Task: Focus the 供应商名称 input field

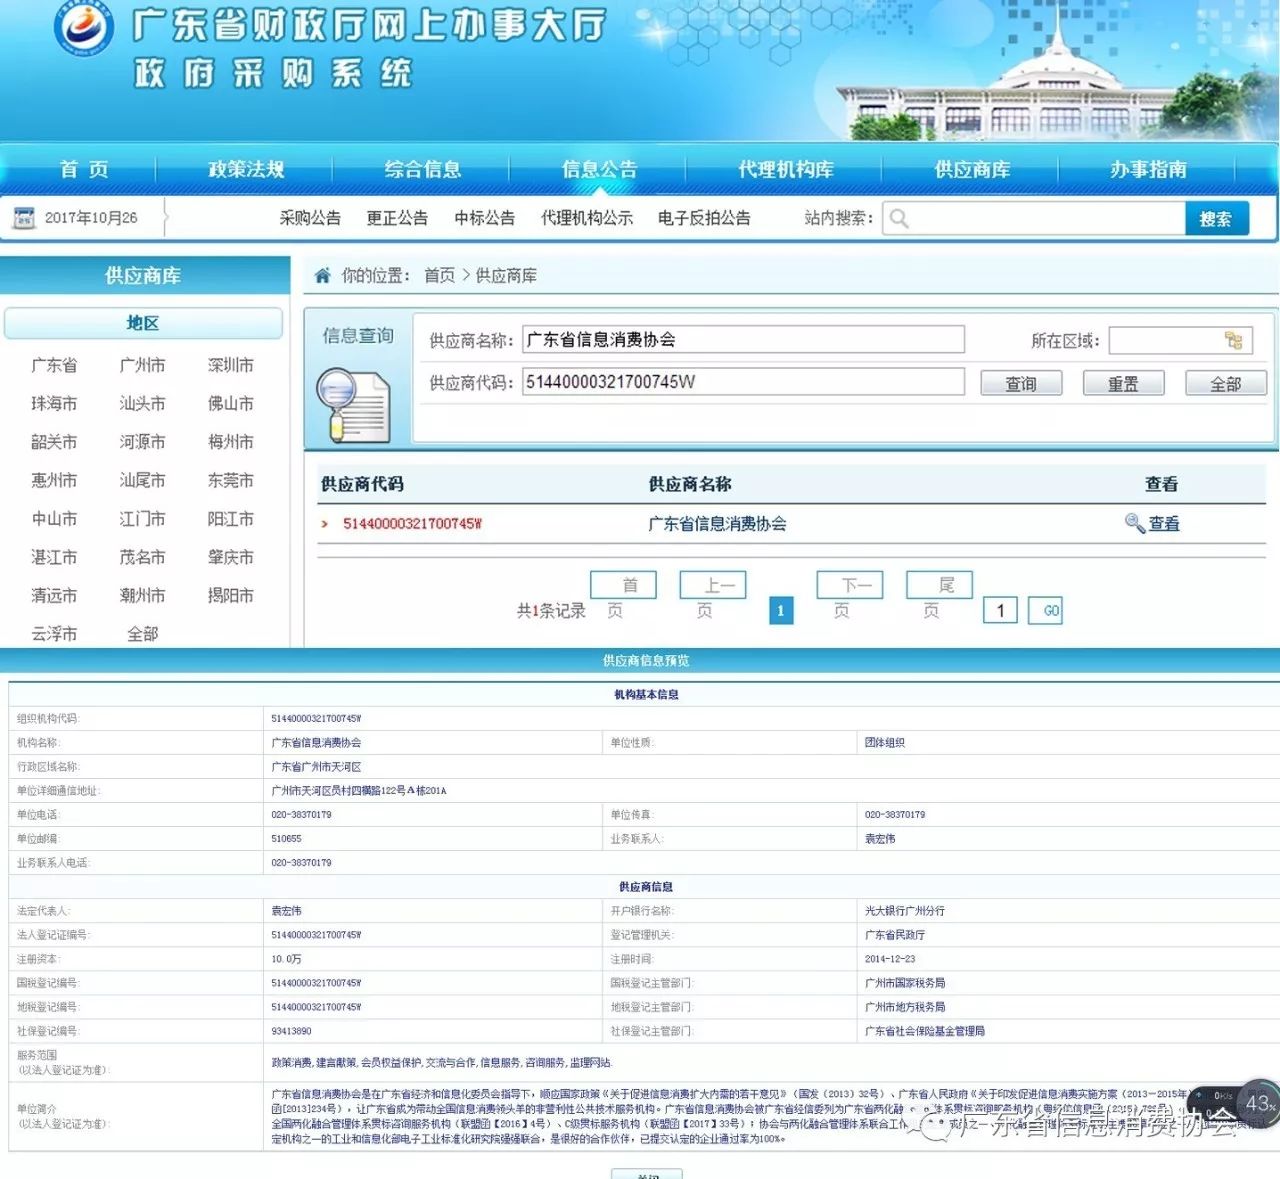Action: pos(743,340)
